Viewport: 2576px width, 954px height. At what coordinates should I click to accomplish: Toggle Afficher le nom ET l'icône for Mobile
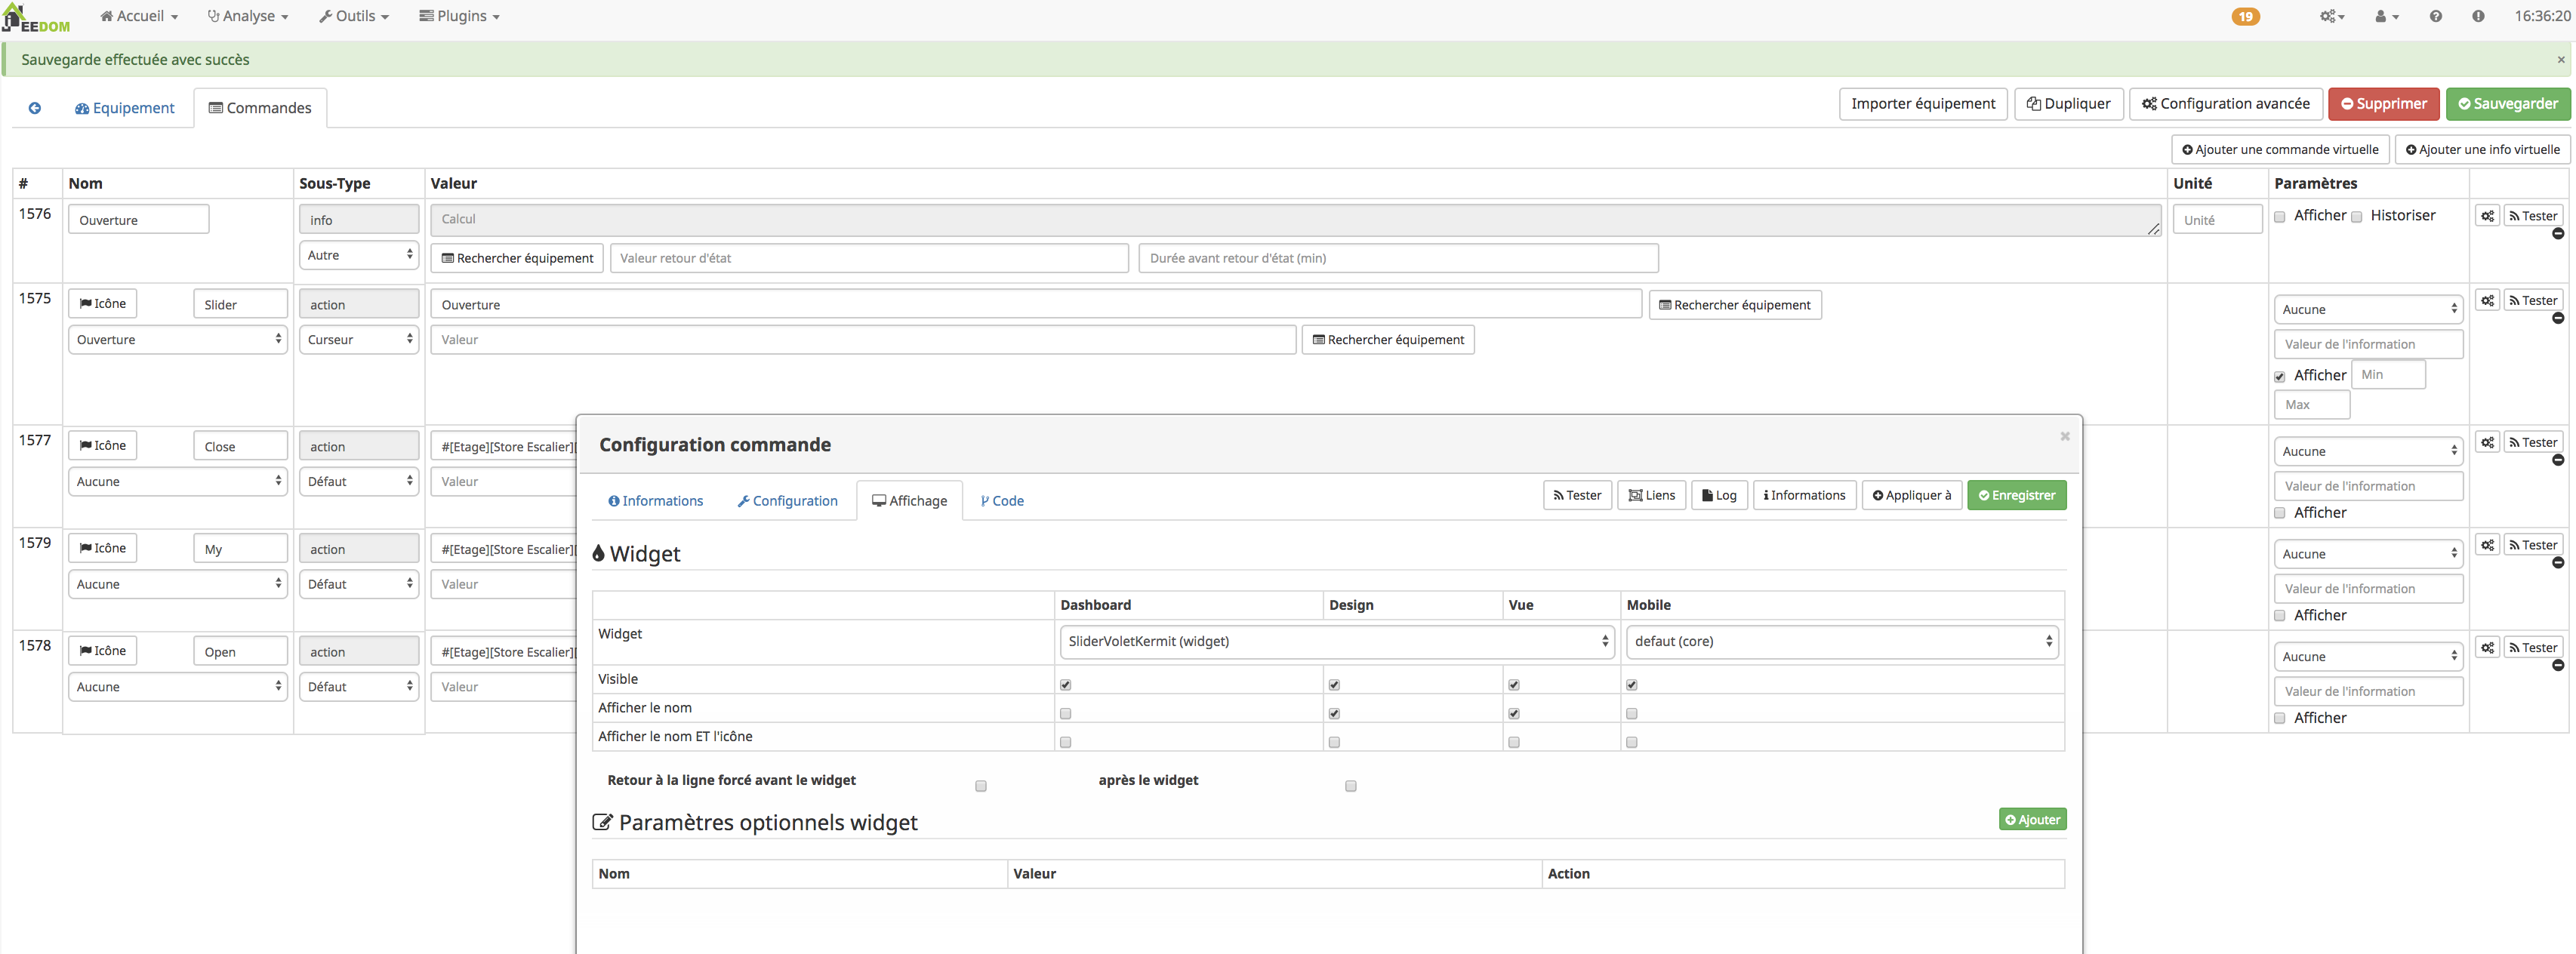pyautogui.click(x=1632, y=743)
